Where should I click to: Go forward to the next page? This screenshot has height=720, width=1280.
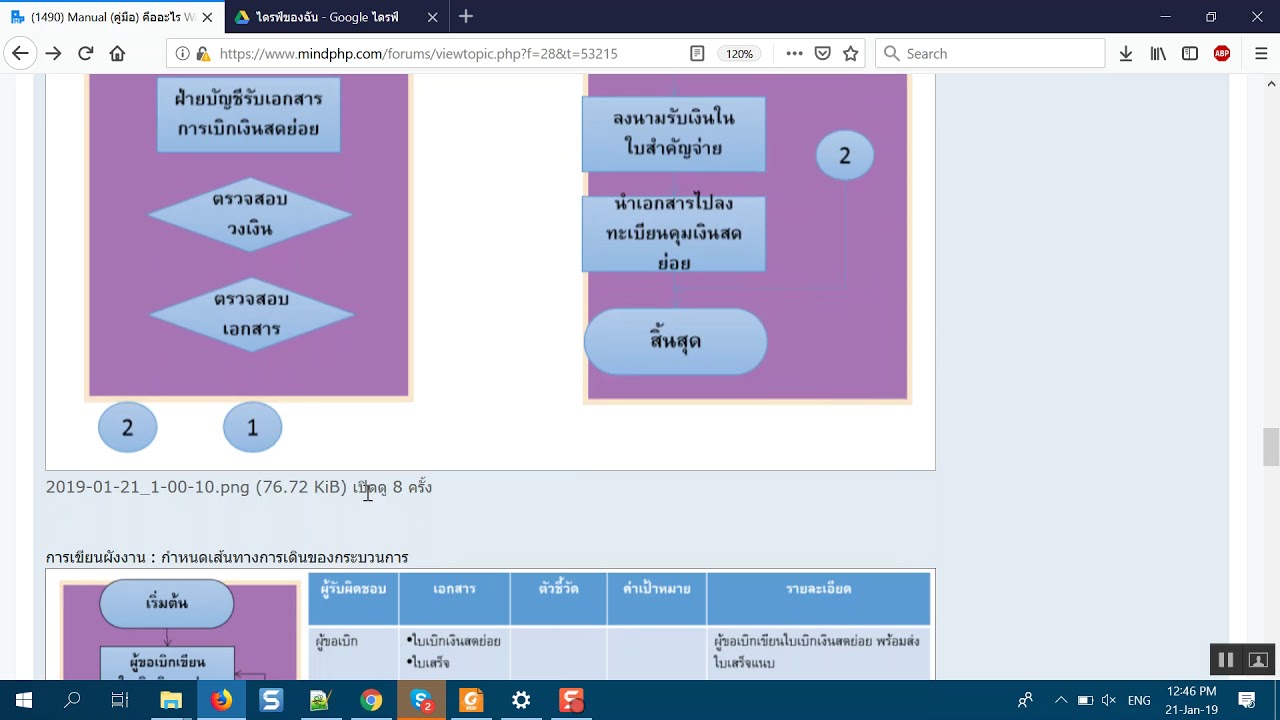click(x=53, y=54)
